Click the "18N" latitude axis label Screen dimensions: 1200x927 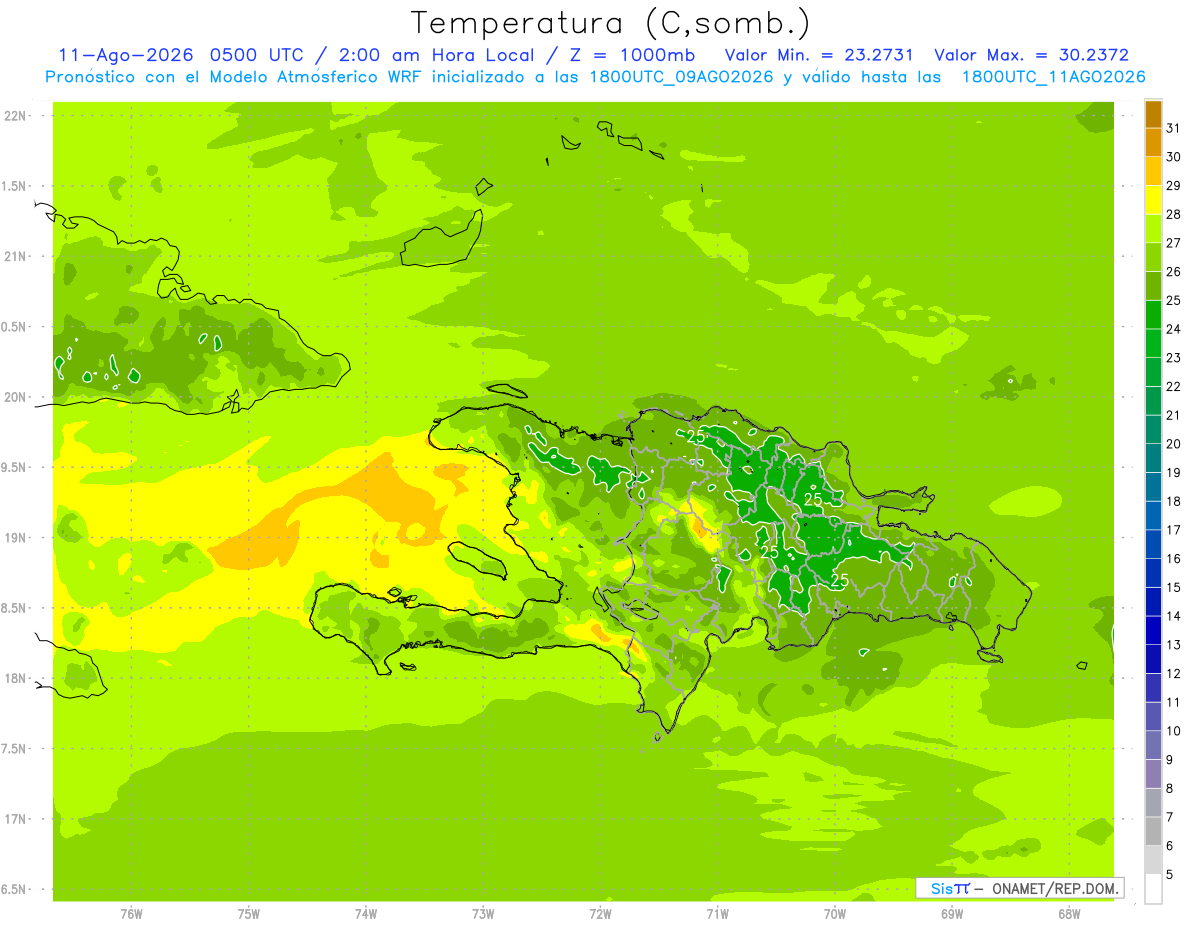pyautogui.click(x=14, y=678)
